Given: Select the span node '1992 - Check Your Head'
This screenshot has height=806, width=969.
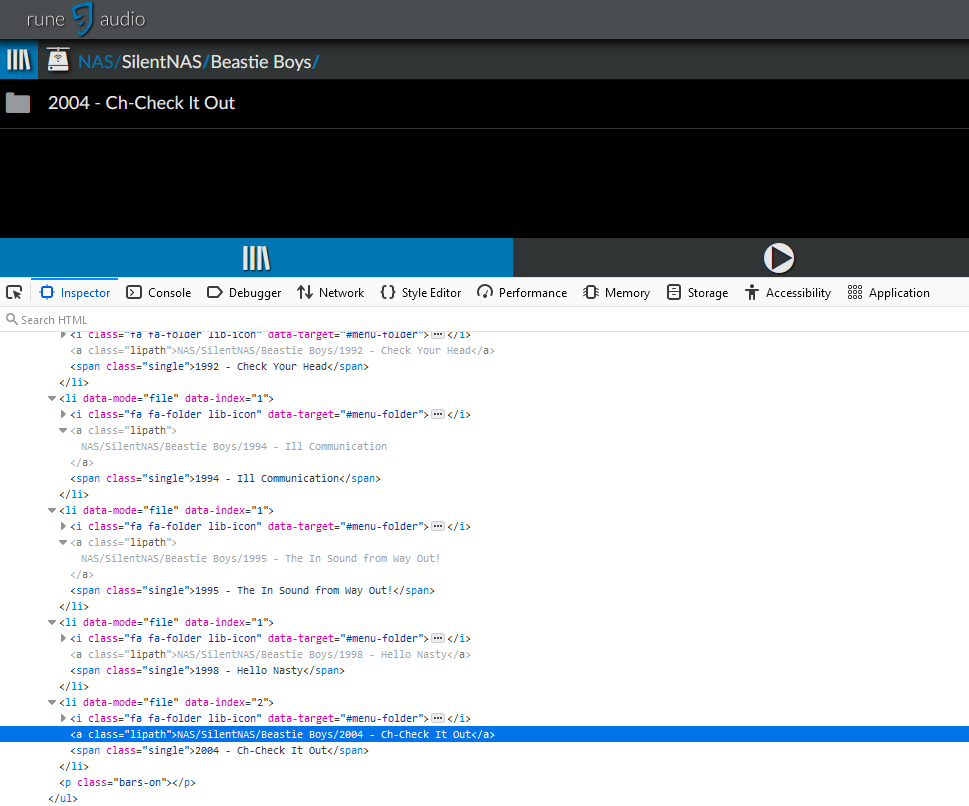Looking at the screenshot, I should [219, 367].
